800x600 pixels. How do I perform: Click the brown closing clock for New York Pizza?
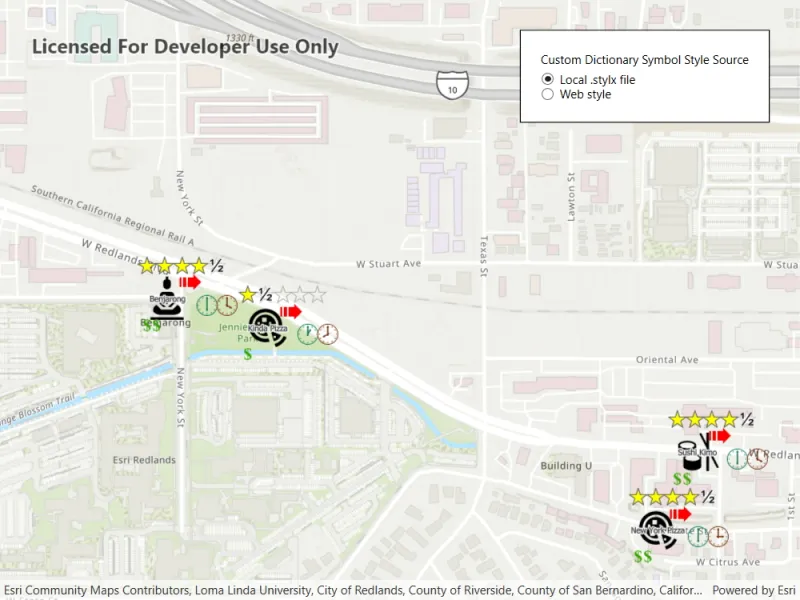[718, 536]
